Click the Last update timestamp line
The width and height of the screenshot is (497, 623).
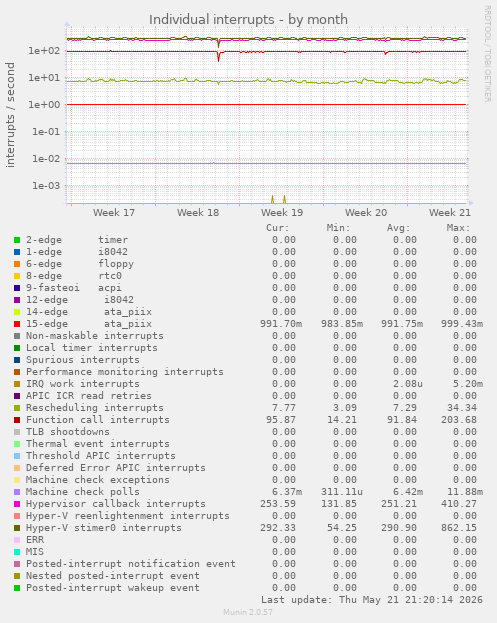tap(371, 600)
